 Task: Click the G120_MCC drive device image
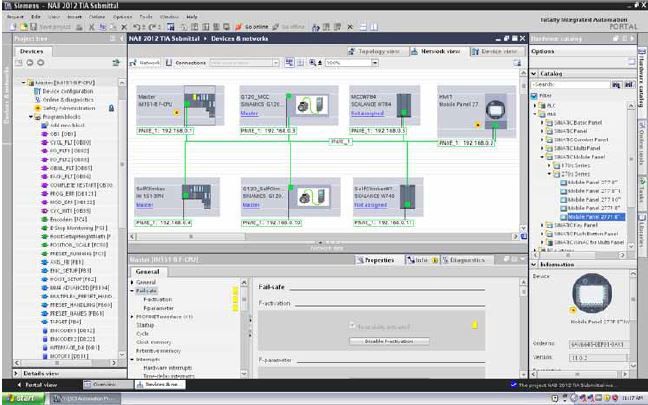point(313,105)
